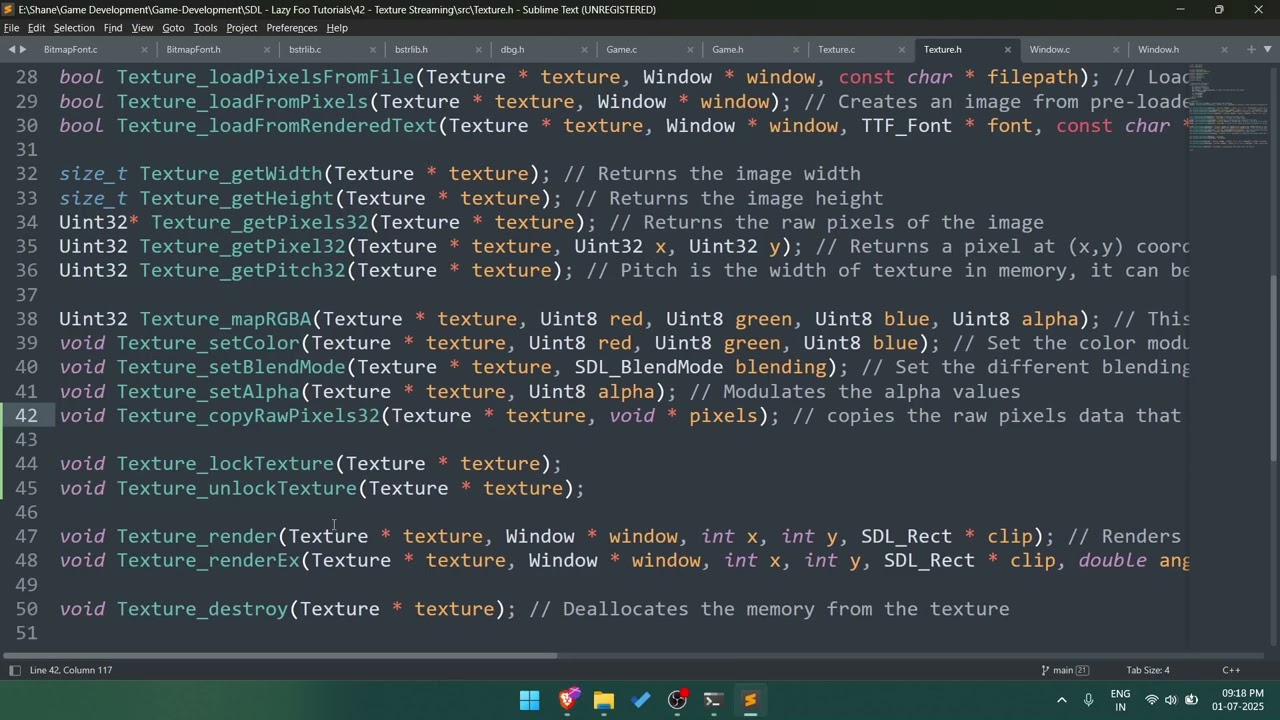Click the git branch main indicator
Image resolution: width=1280 pixels, height=720 pixels.
(x=1064, y=670)
